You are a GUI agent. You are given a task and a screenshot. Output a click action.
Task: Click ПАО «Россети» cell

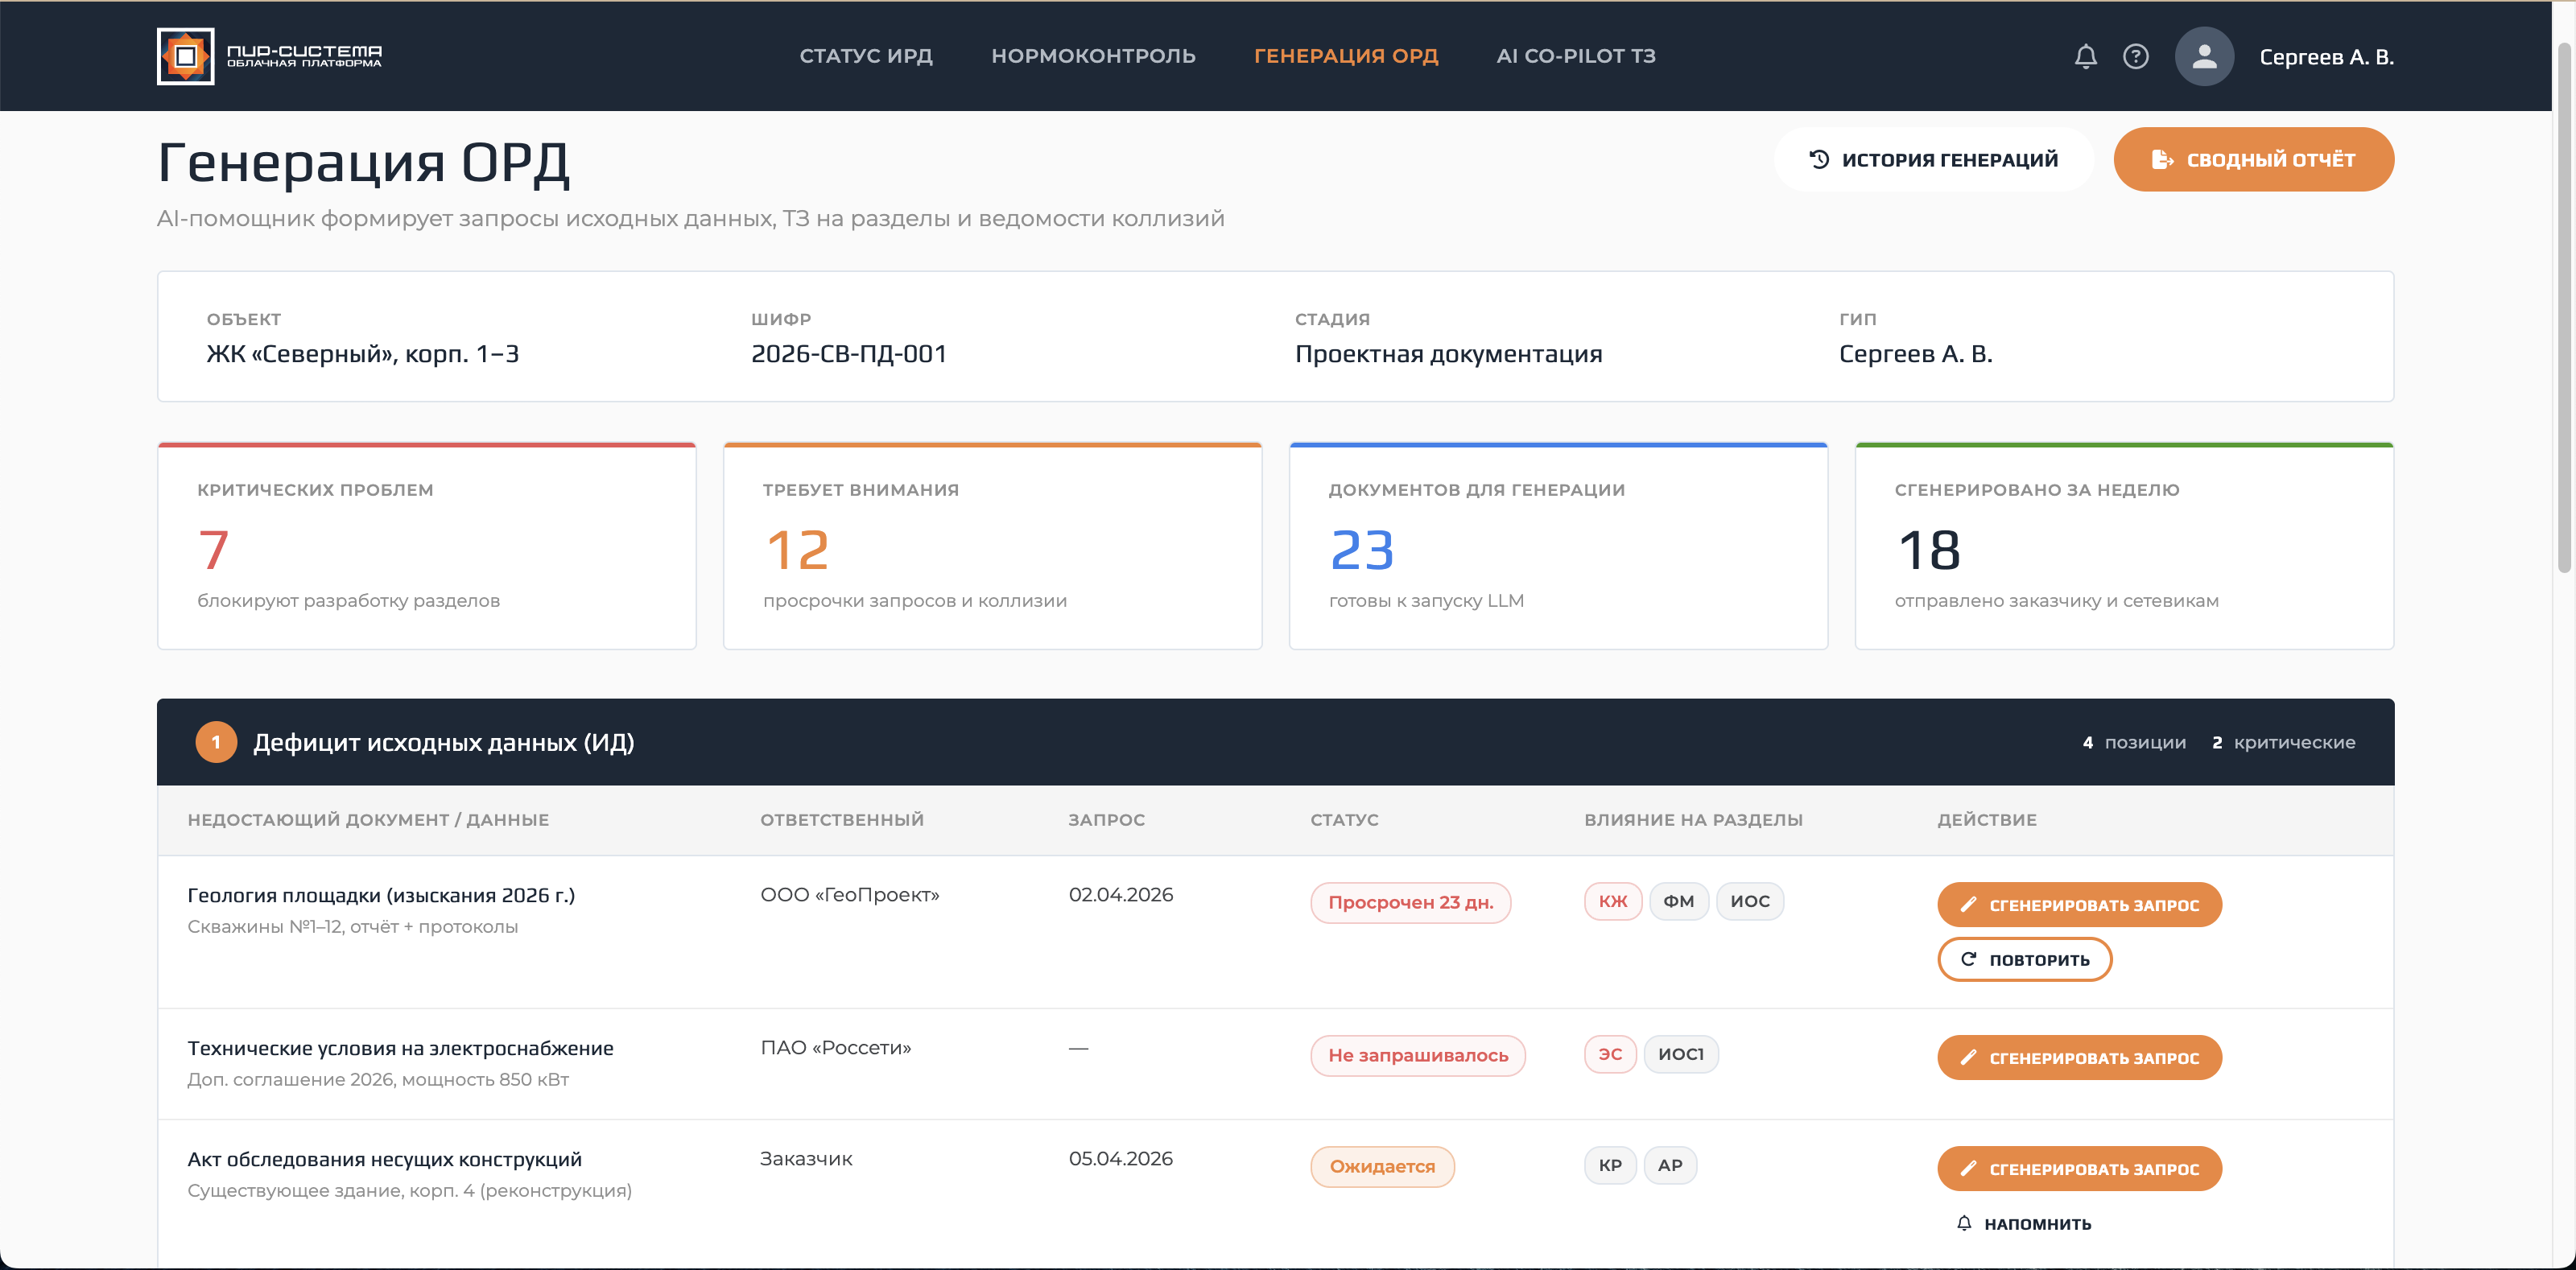point(835,1048)
